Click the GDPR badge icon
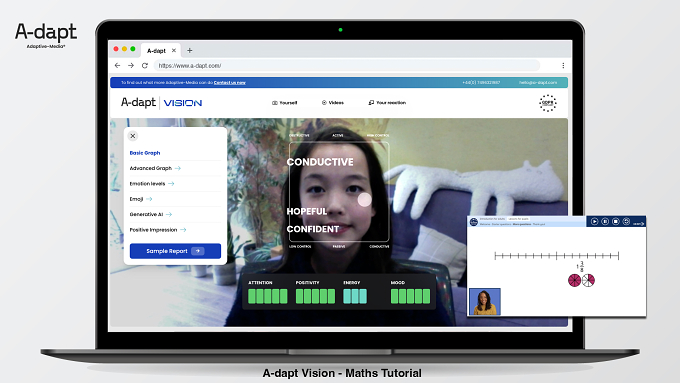This screenshot has height=383, width=680. pos(548,103)
